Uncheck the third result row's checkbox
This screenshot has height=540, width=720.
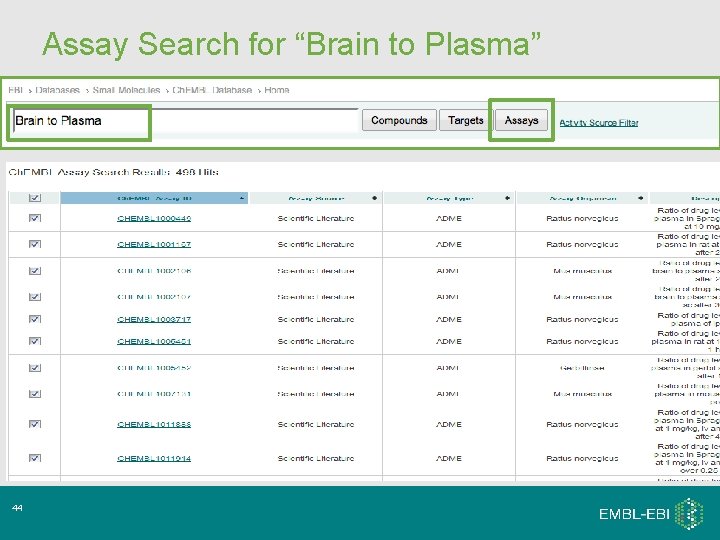(x=35, y=271)
